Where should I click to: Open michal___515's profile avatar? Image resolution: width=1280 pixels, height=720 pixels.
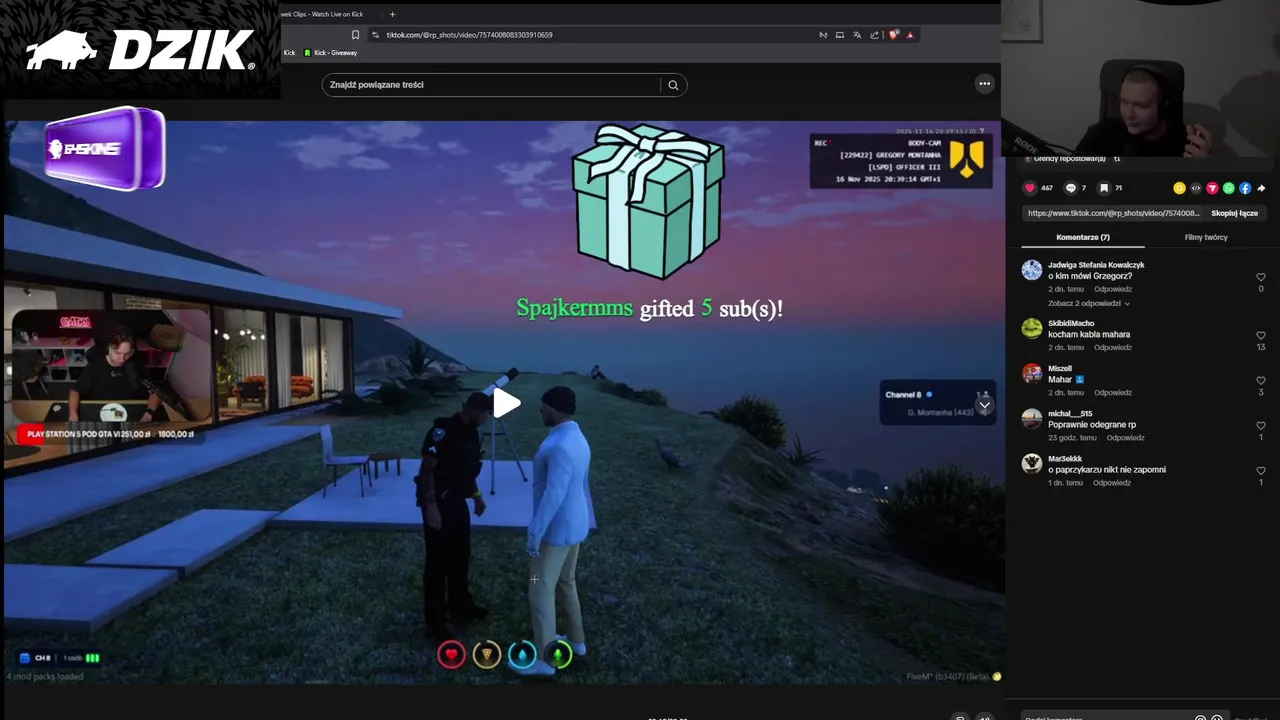click(x=1032, y=418)
